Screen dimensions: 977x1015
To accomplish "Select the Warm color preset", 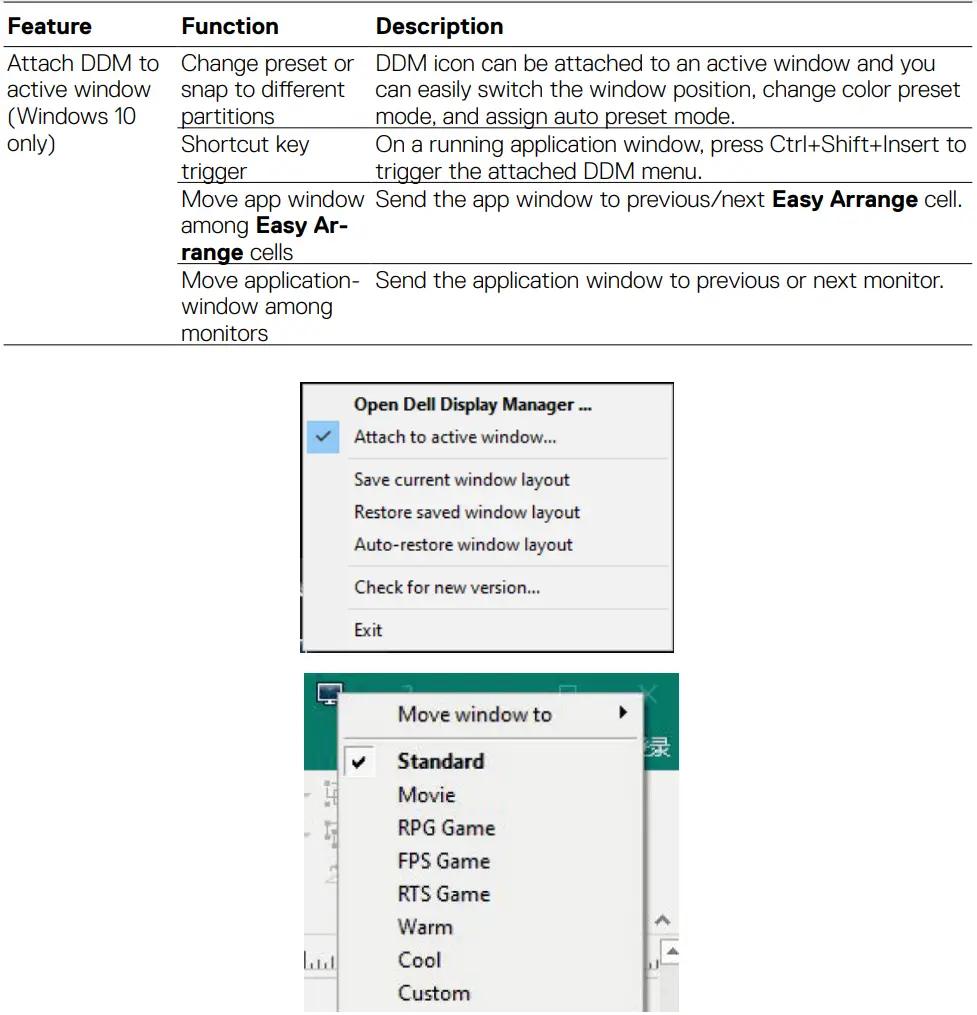I will [x=425, y=926].
